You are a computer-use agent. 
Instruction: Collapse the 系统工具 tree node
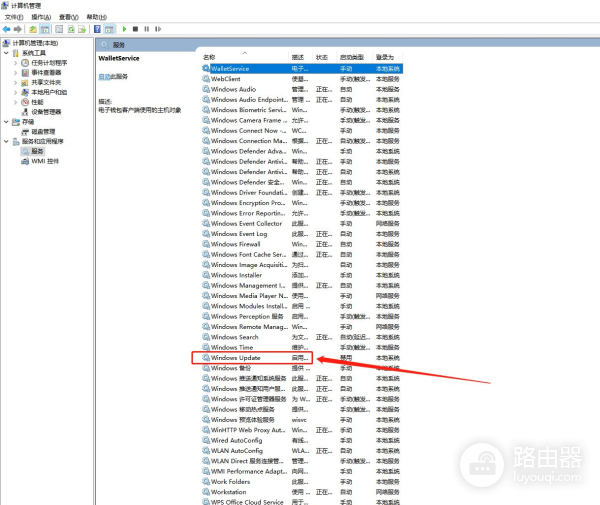[5, 53]
